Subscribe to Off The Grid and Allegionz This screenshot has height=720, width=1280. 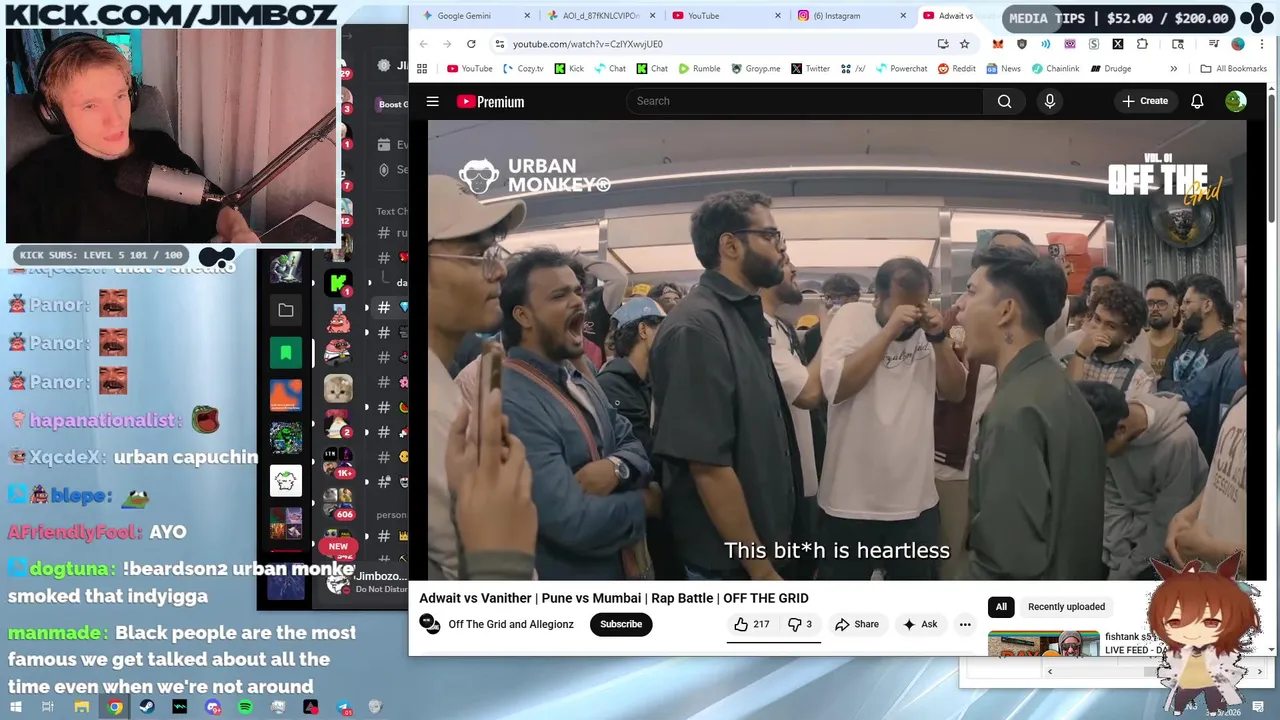point(621,624)
